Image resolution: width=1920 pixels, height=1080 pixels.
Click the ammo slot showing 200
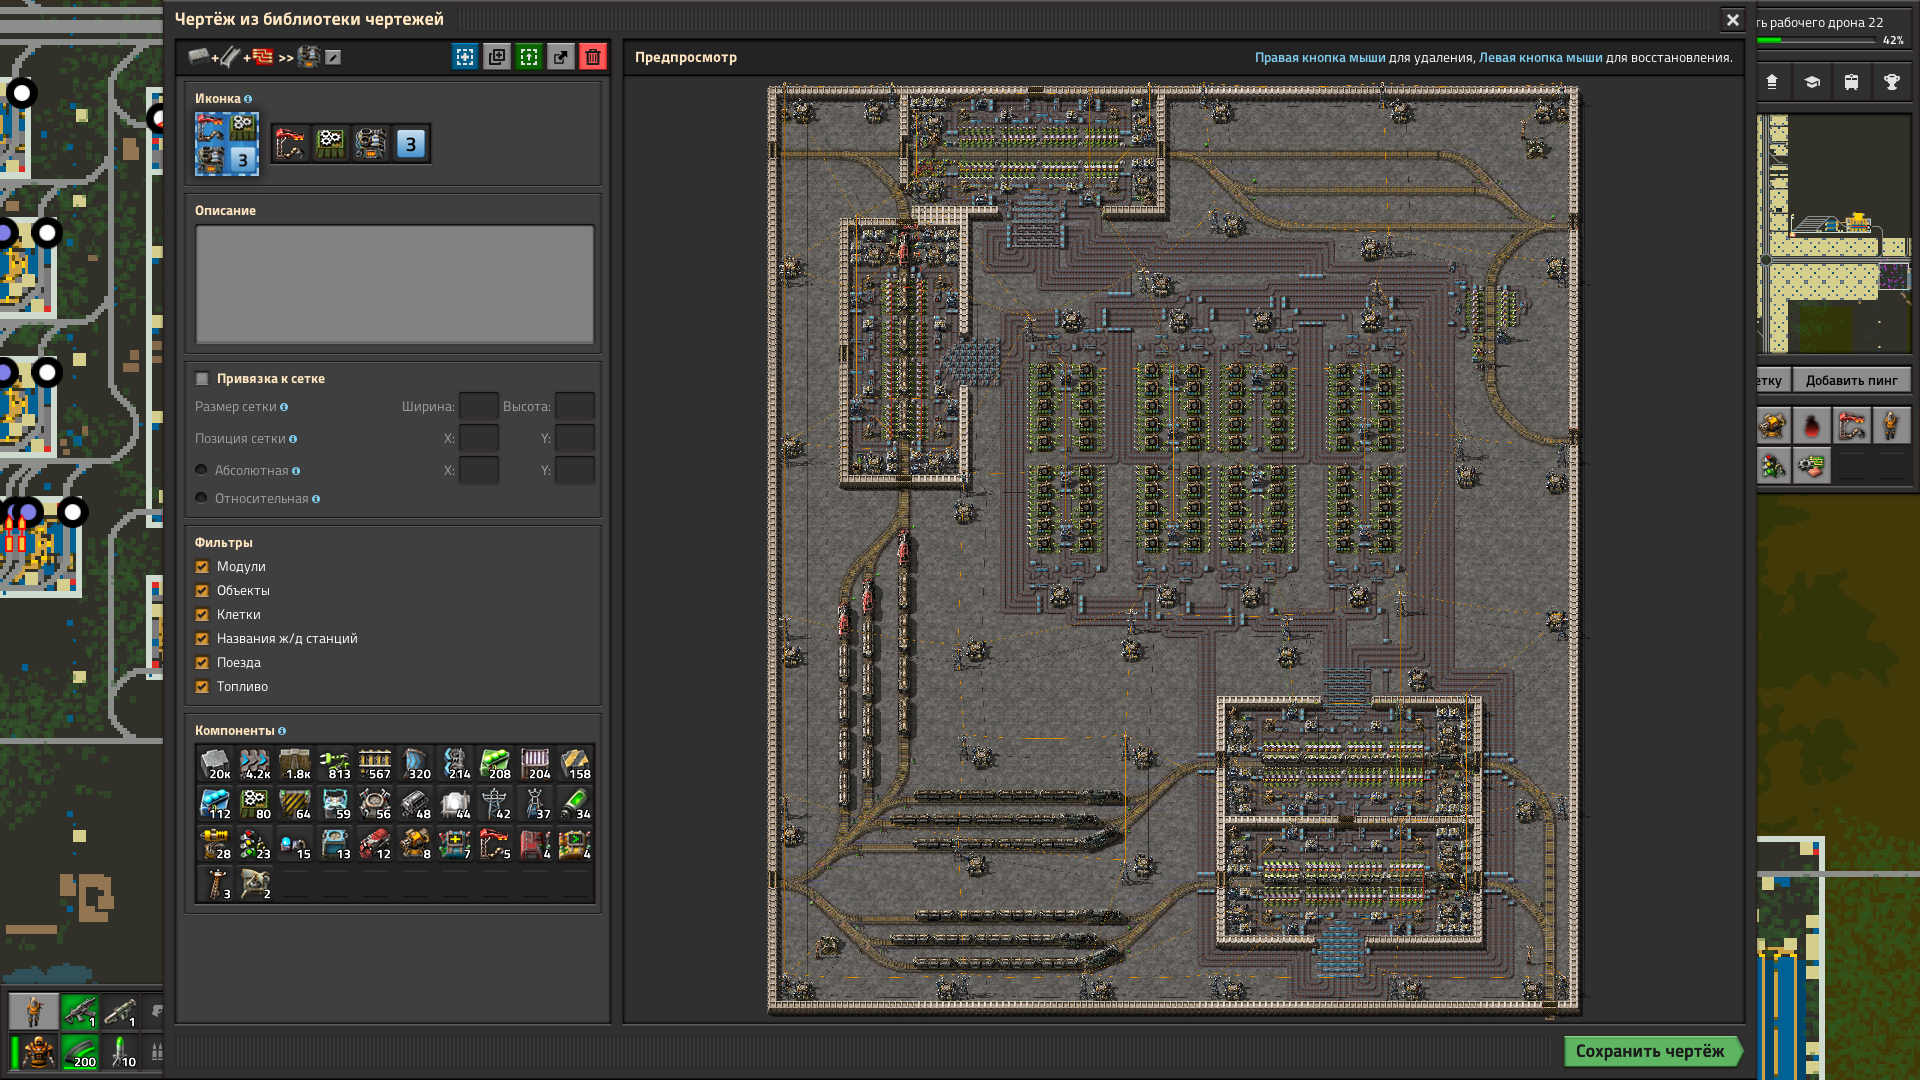(80, 1052)
